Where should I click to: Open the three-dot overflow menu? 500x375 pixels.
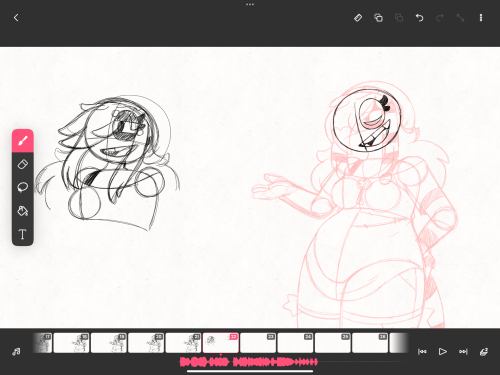[481, 18]
